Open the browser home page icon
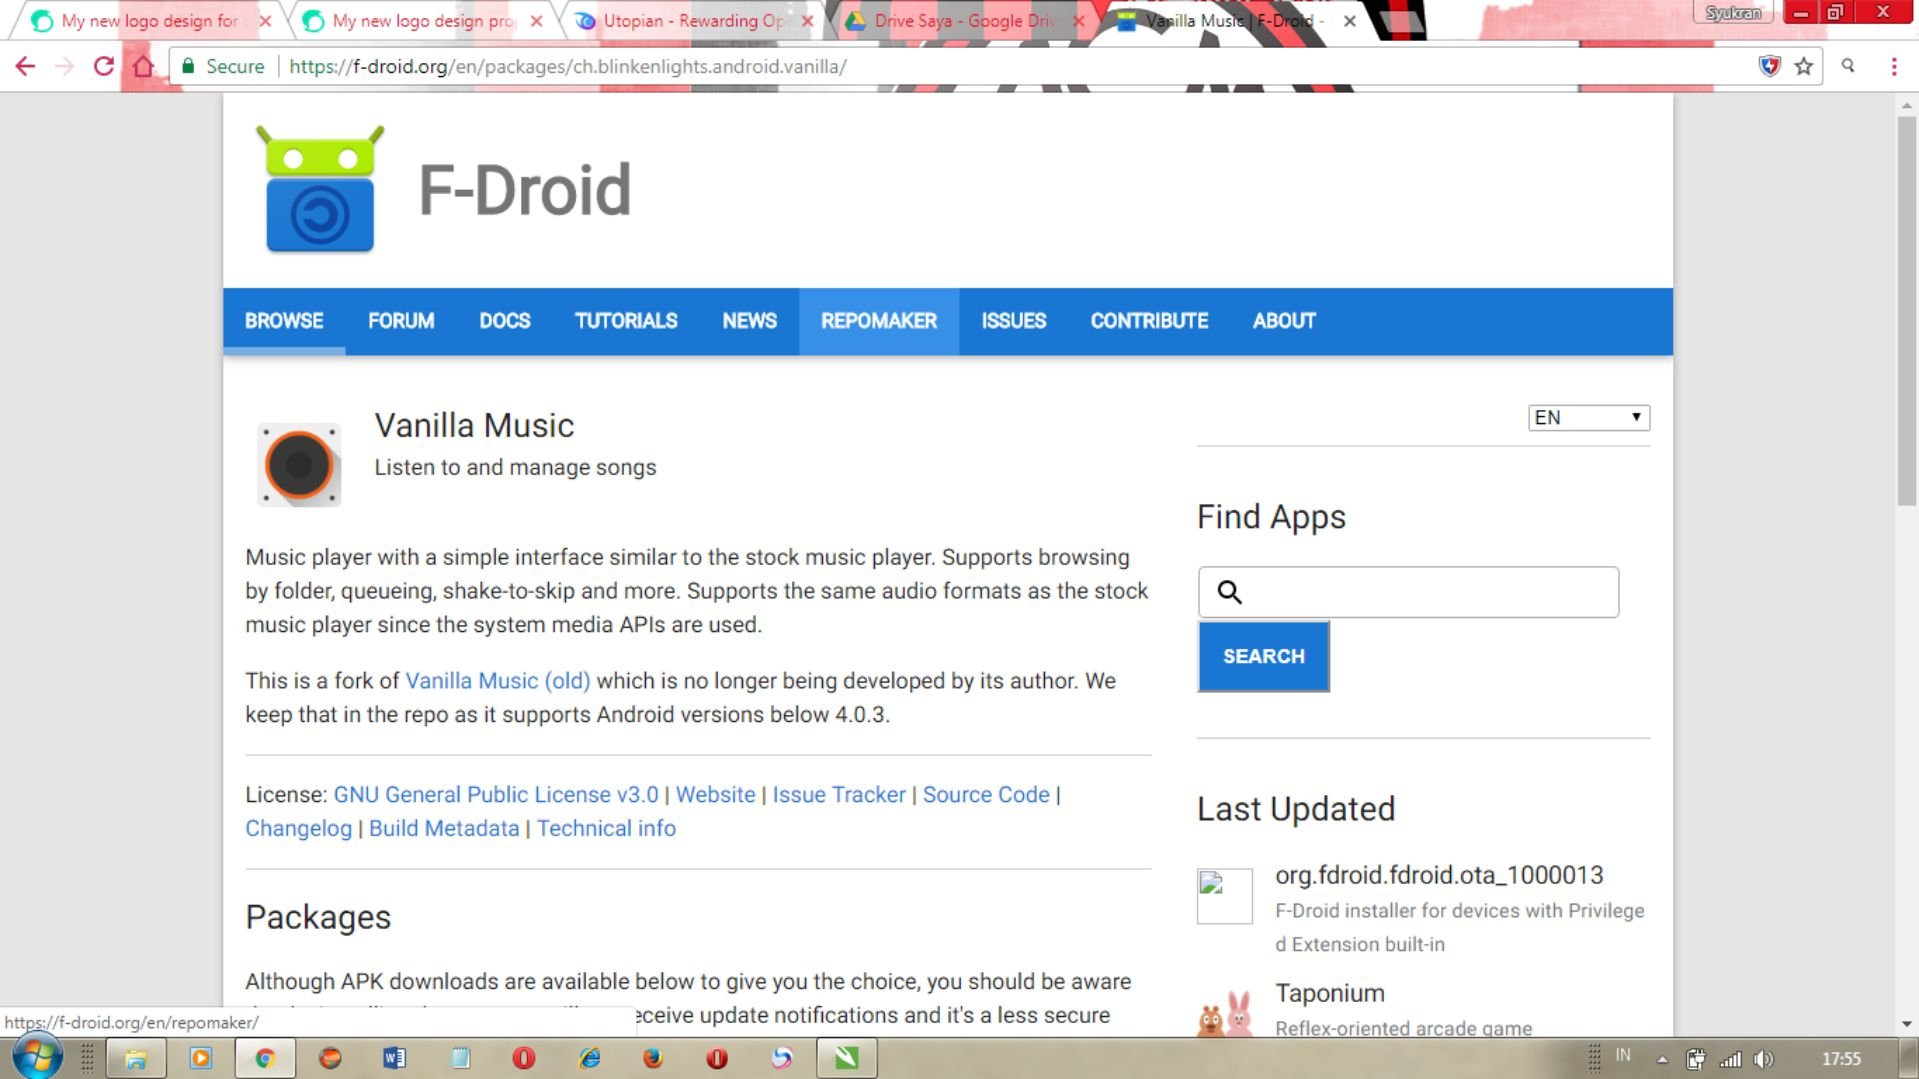 (x=143, y=66)
